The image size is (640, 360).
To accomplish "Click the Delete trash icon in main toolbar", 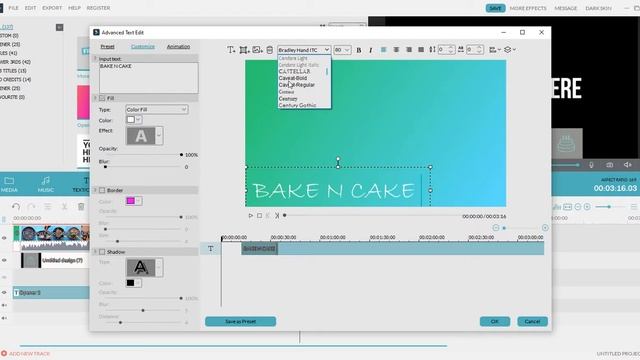I will click(81, 207).
